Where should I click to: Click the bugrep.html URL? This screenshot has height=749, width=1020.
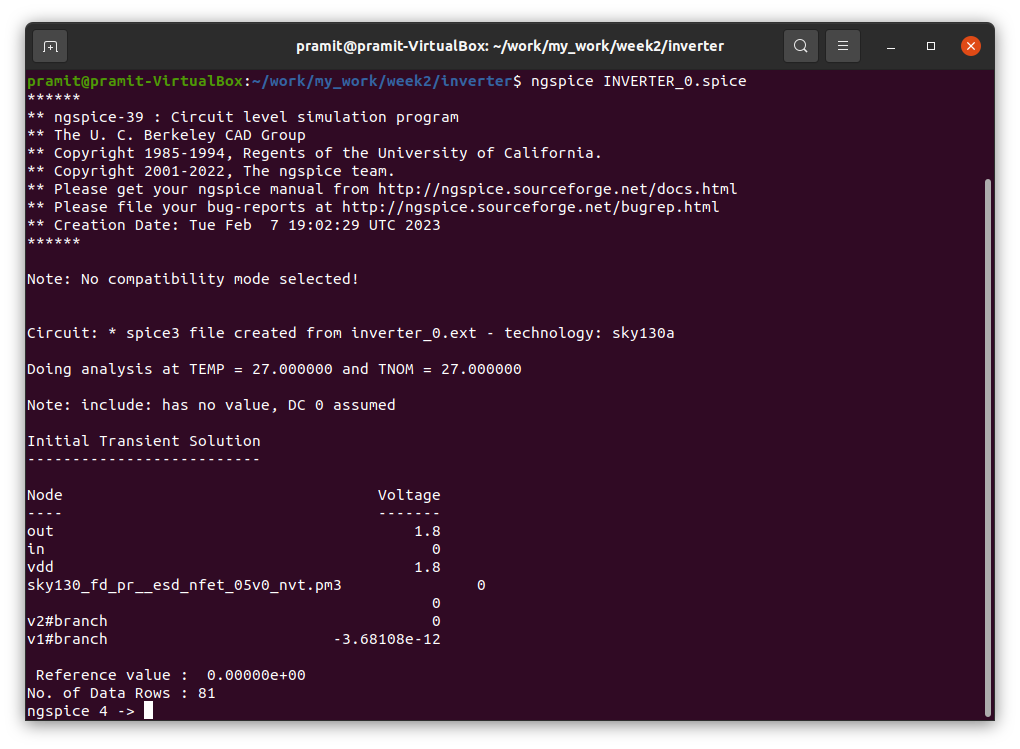point(531,208)
